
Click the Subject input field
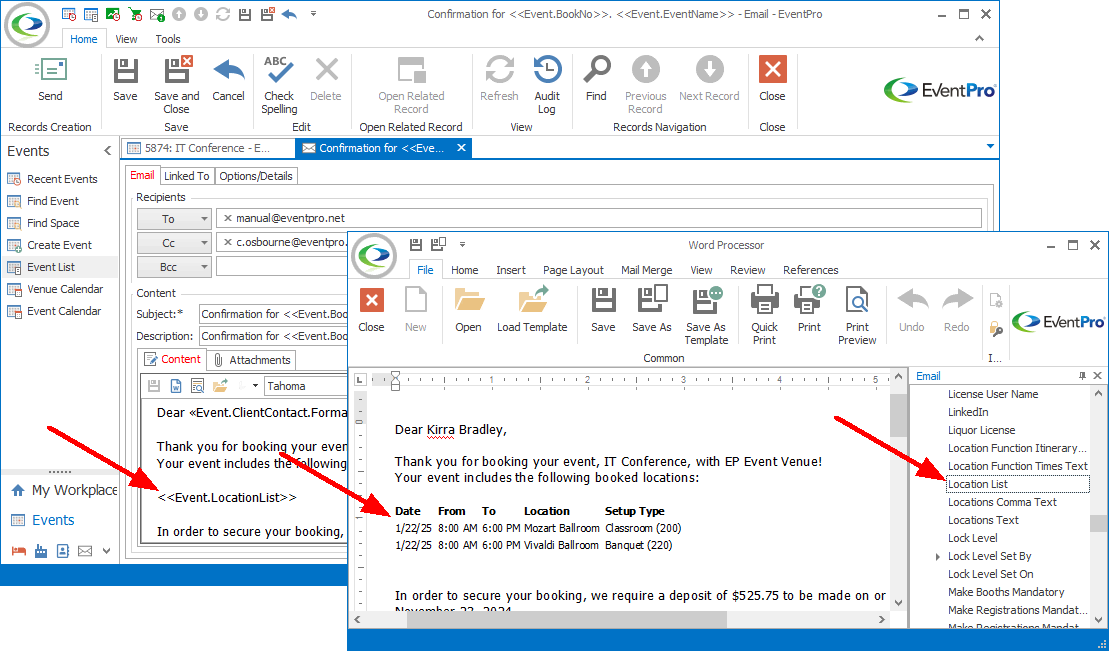pyautogui.click(x=274, y=313)
